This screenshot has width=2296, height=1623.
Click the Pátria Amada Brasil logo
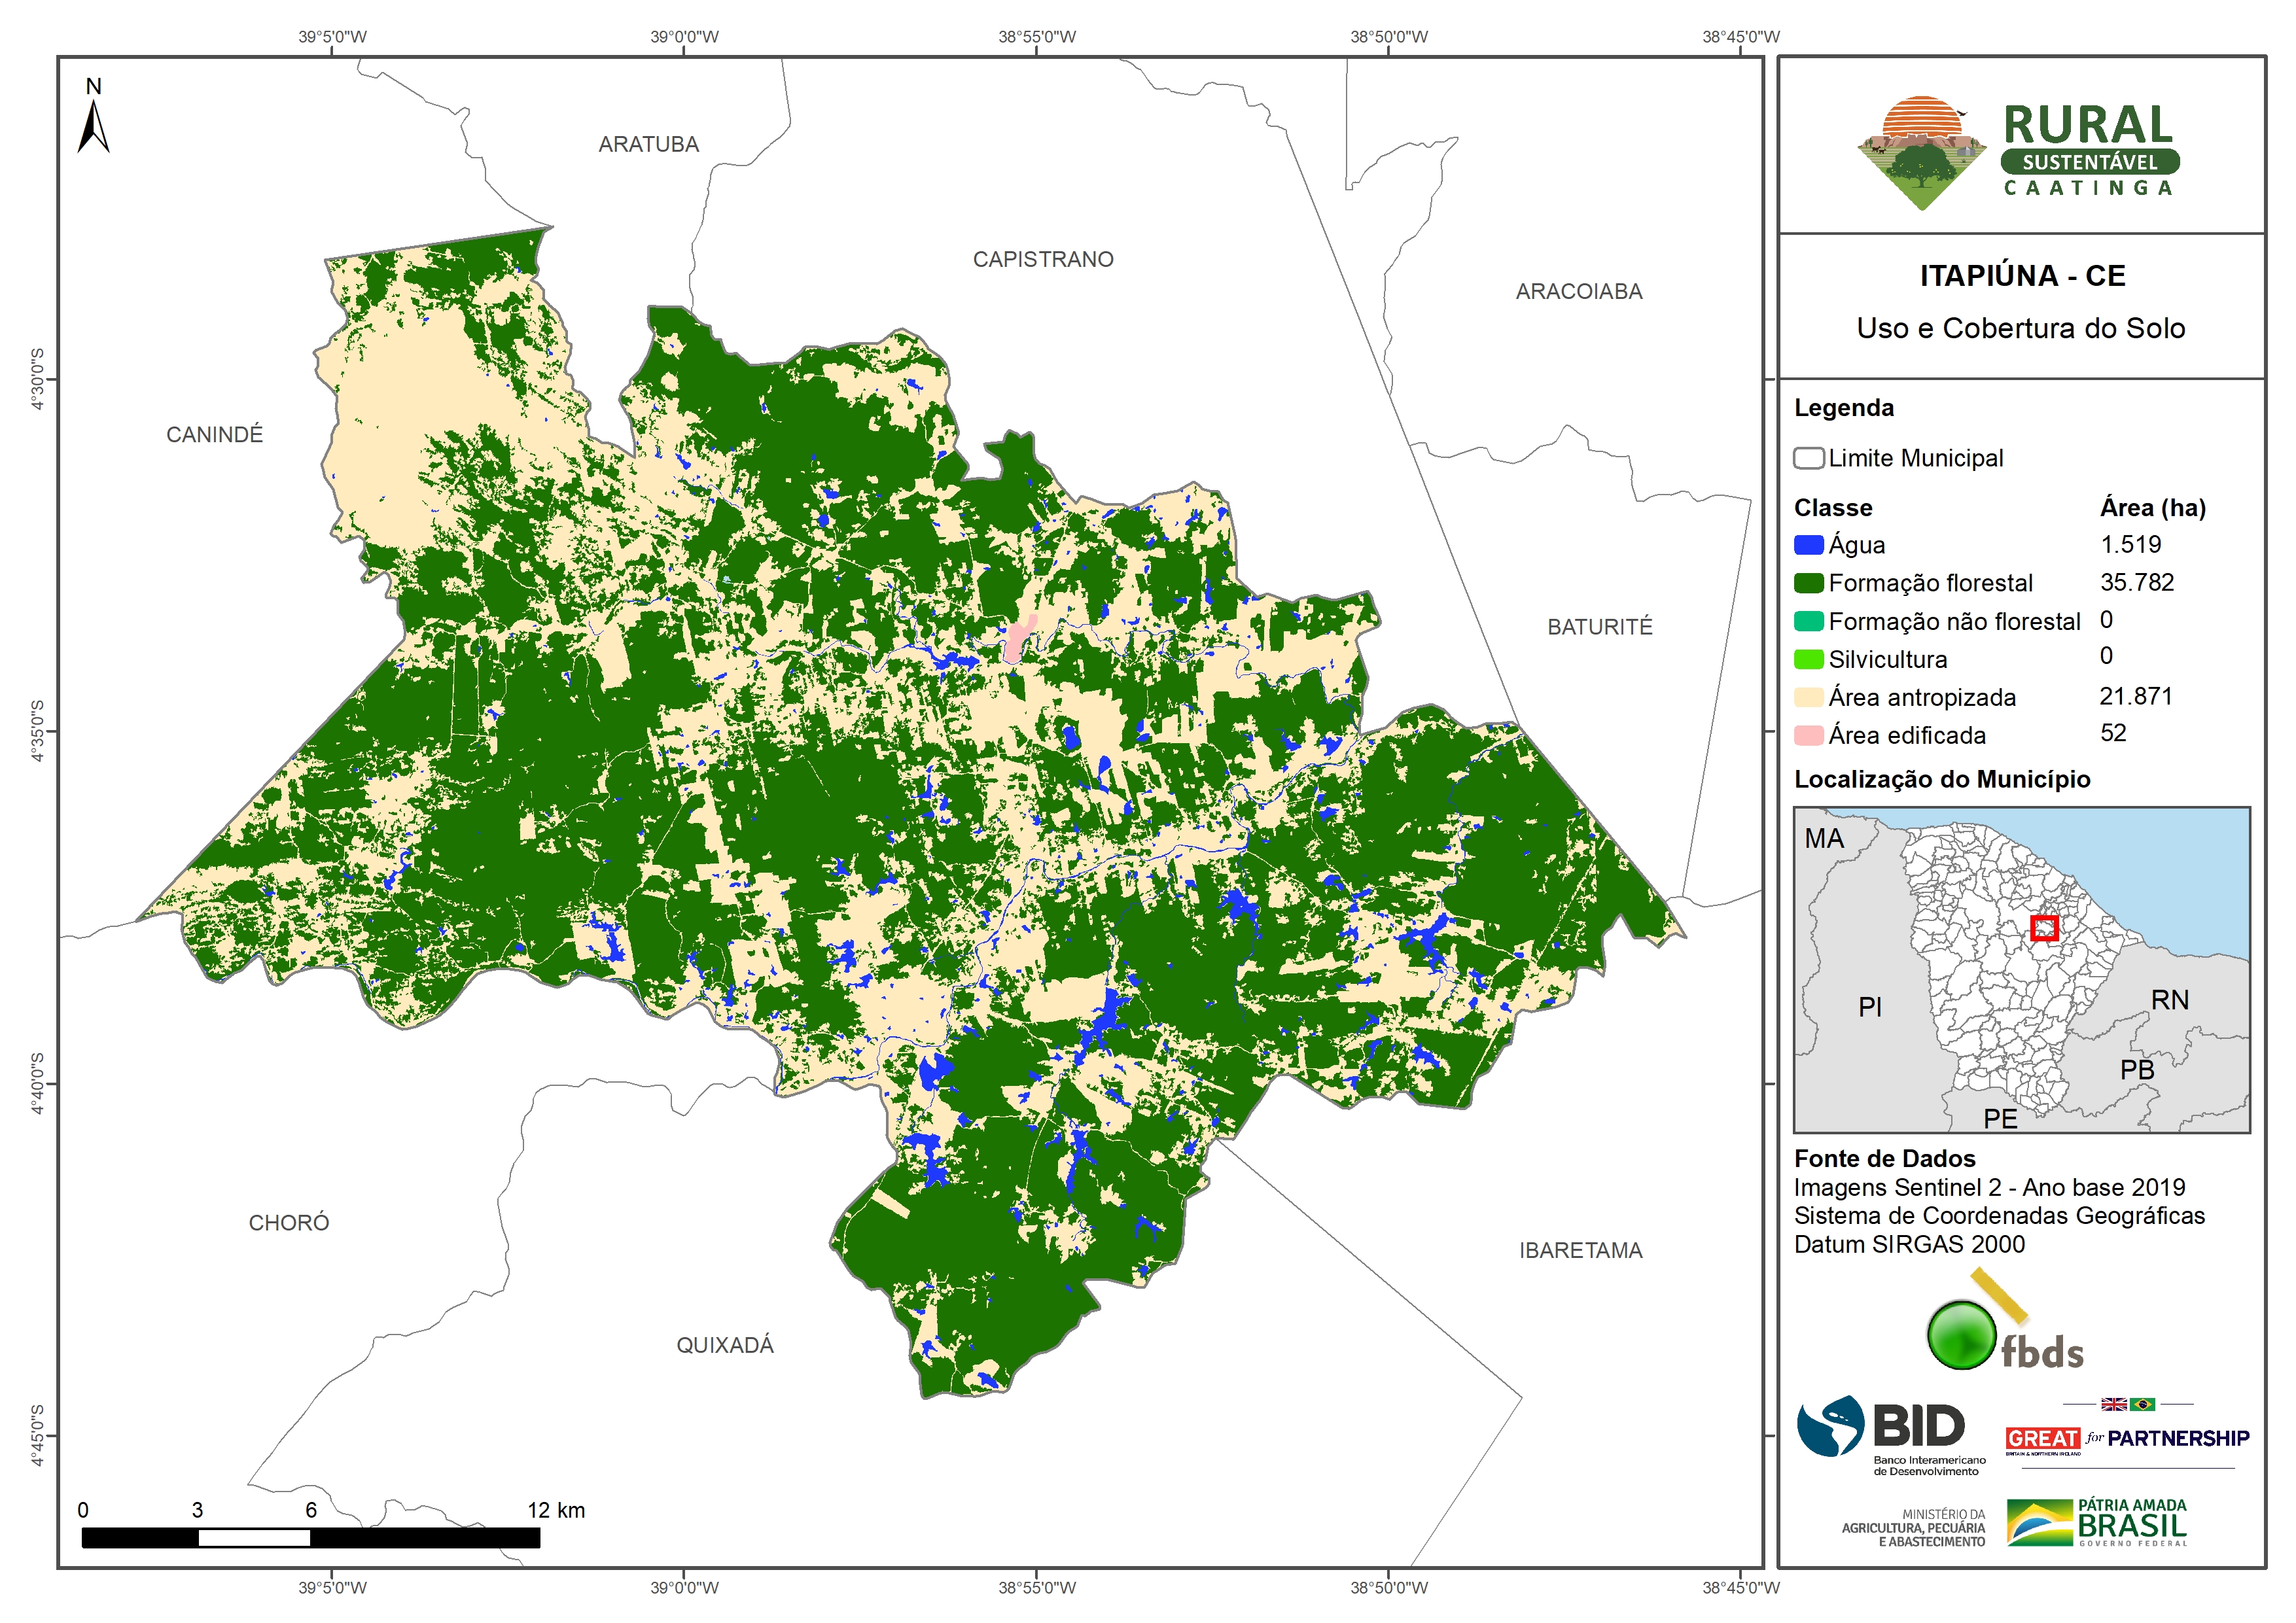(x=2096, y=1522)
